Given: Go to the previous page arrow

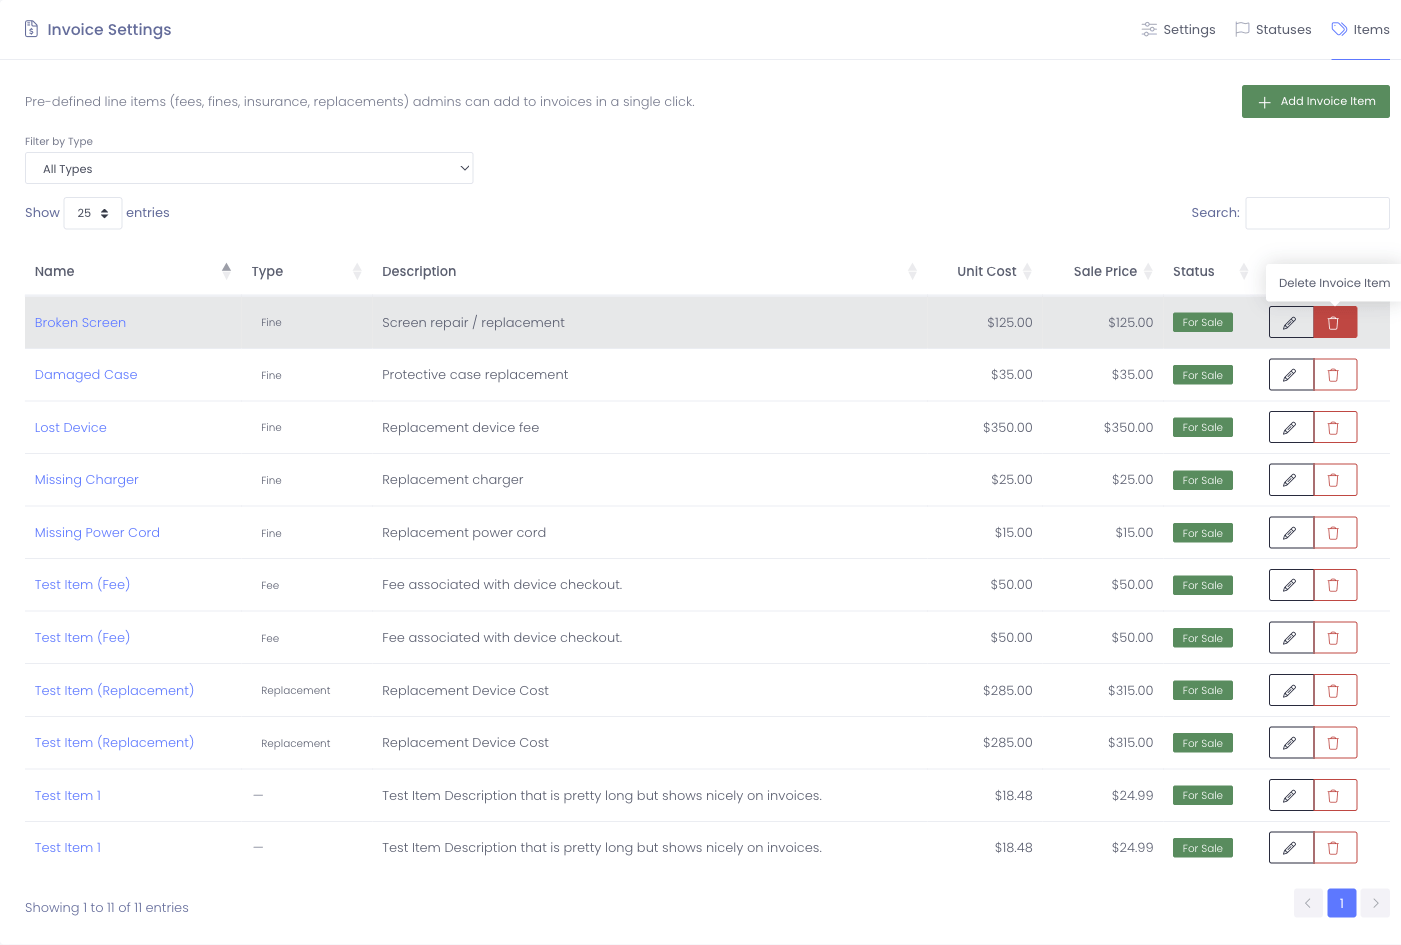Looking at the screenshot, I should [x=1308, y=903].
